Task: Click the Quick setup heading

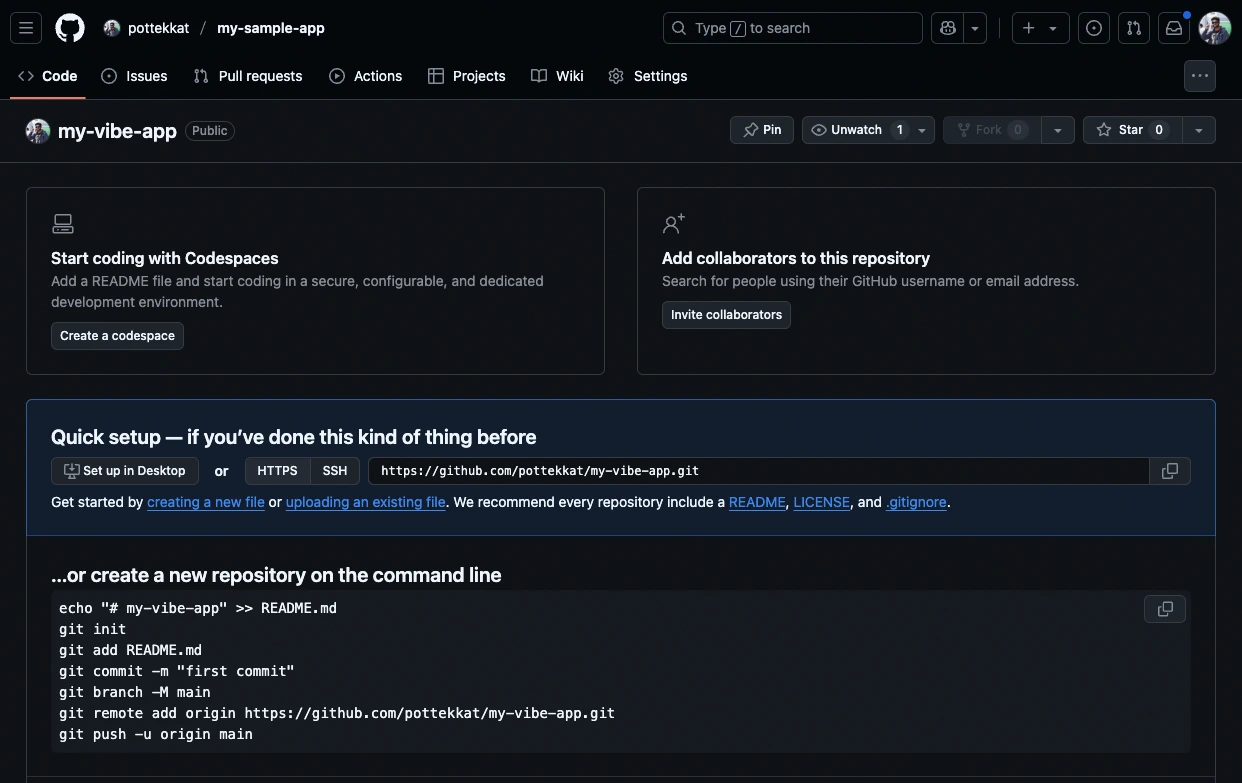Action: (294, 437)
